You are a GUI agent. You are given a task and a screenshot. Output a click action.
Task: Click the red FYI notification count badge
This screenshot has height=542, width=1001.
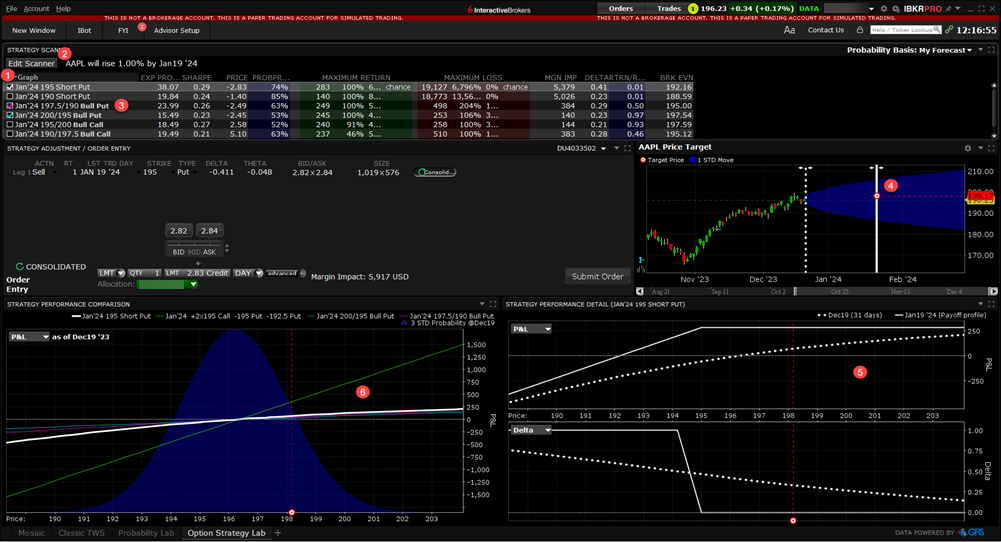(x=142, y=27)
